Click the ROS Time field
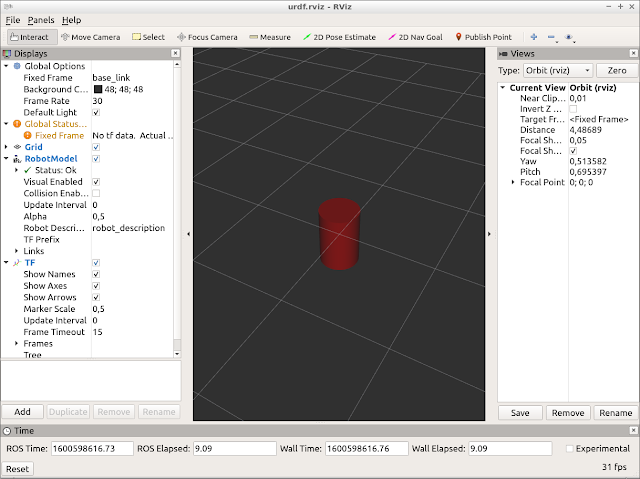 pyautogui.click(x=92, y=448)
